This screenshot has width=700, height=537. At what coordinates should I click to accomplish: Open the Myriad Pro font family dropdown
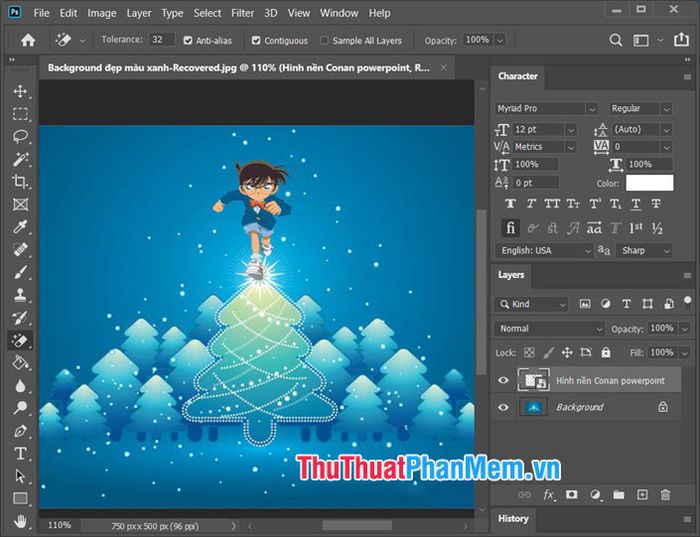point(592,108)
